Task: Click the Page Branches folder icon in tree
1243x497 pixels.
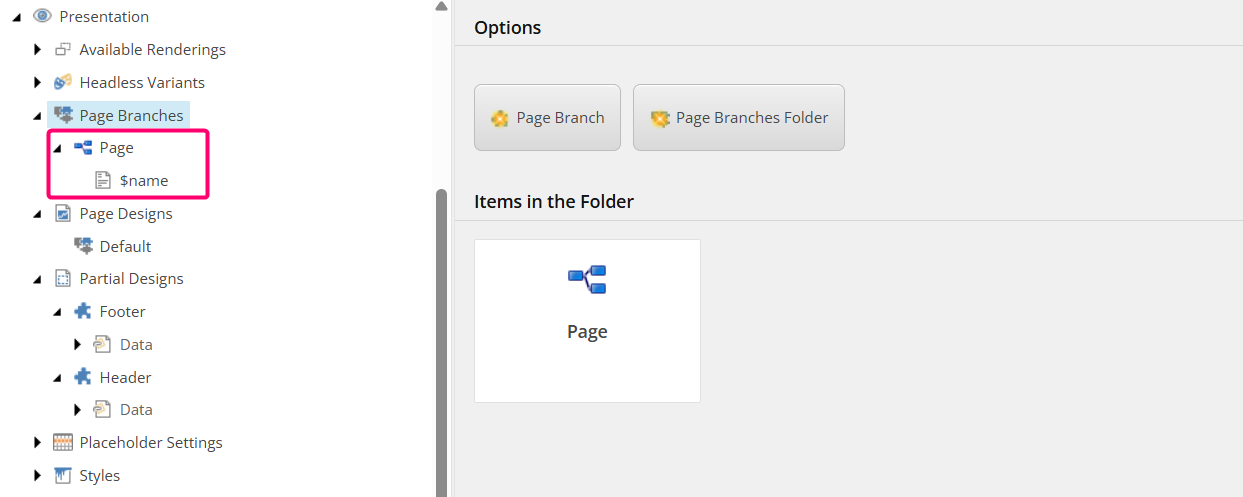Action: pos(63,115)
